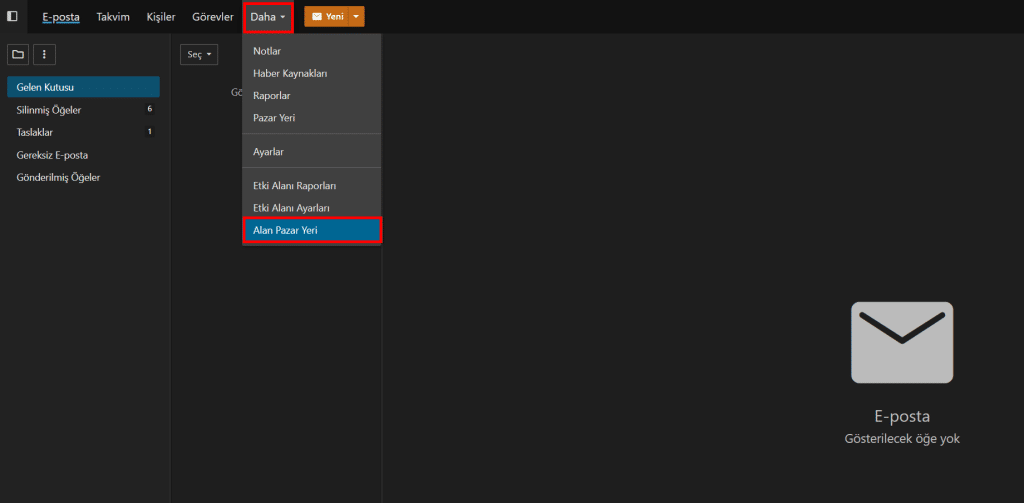Viewport: 1024px width, 503px height.
Task: Open the three-dot folder options icon
Action: 44,54
